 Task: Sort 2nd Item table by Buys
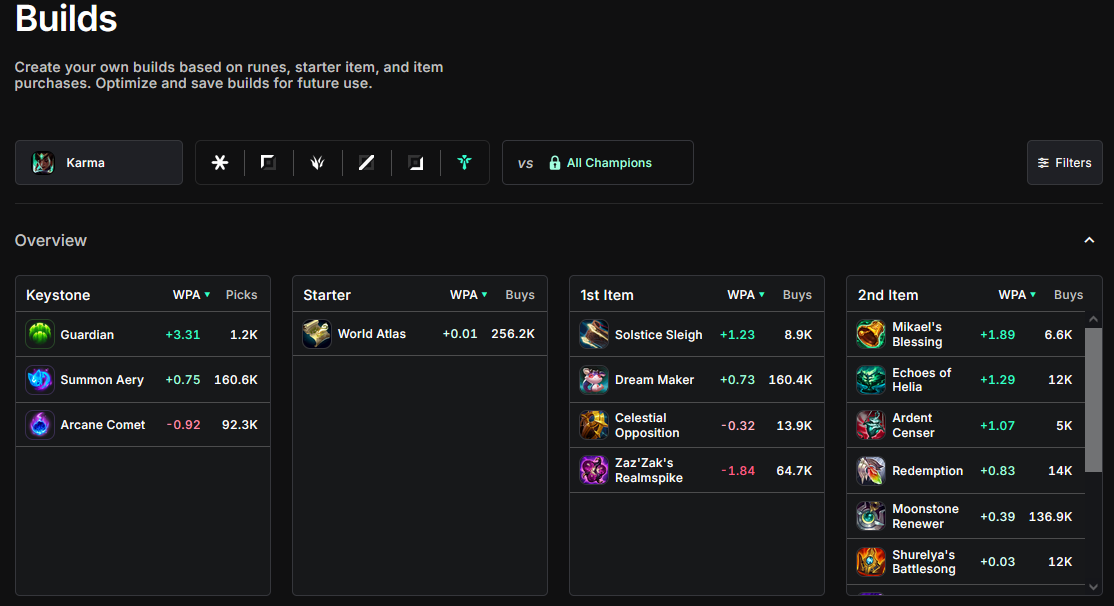coord(1069,295)
